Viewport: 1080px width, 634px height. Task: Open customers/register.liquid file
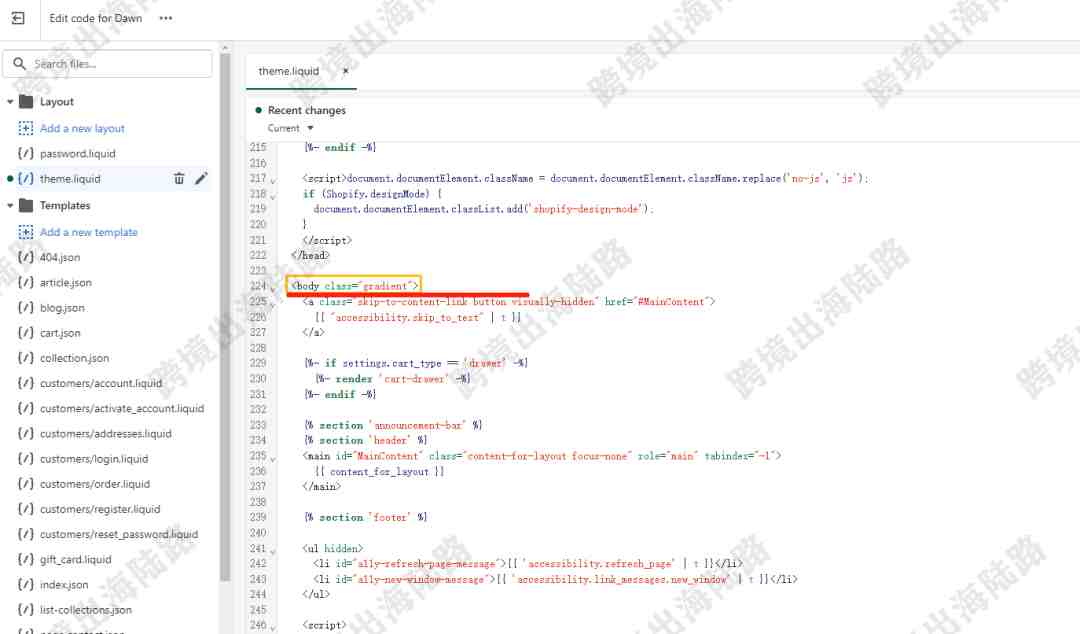100,509
